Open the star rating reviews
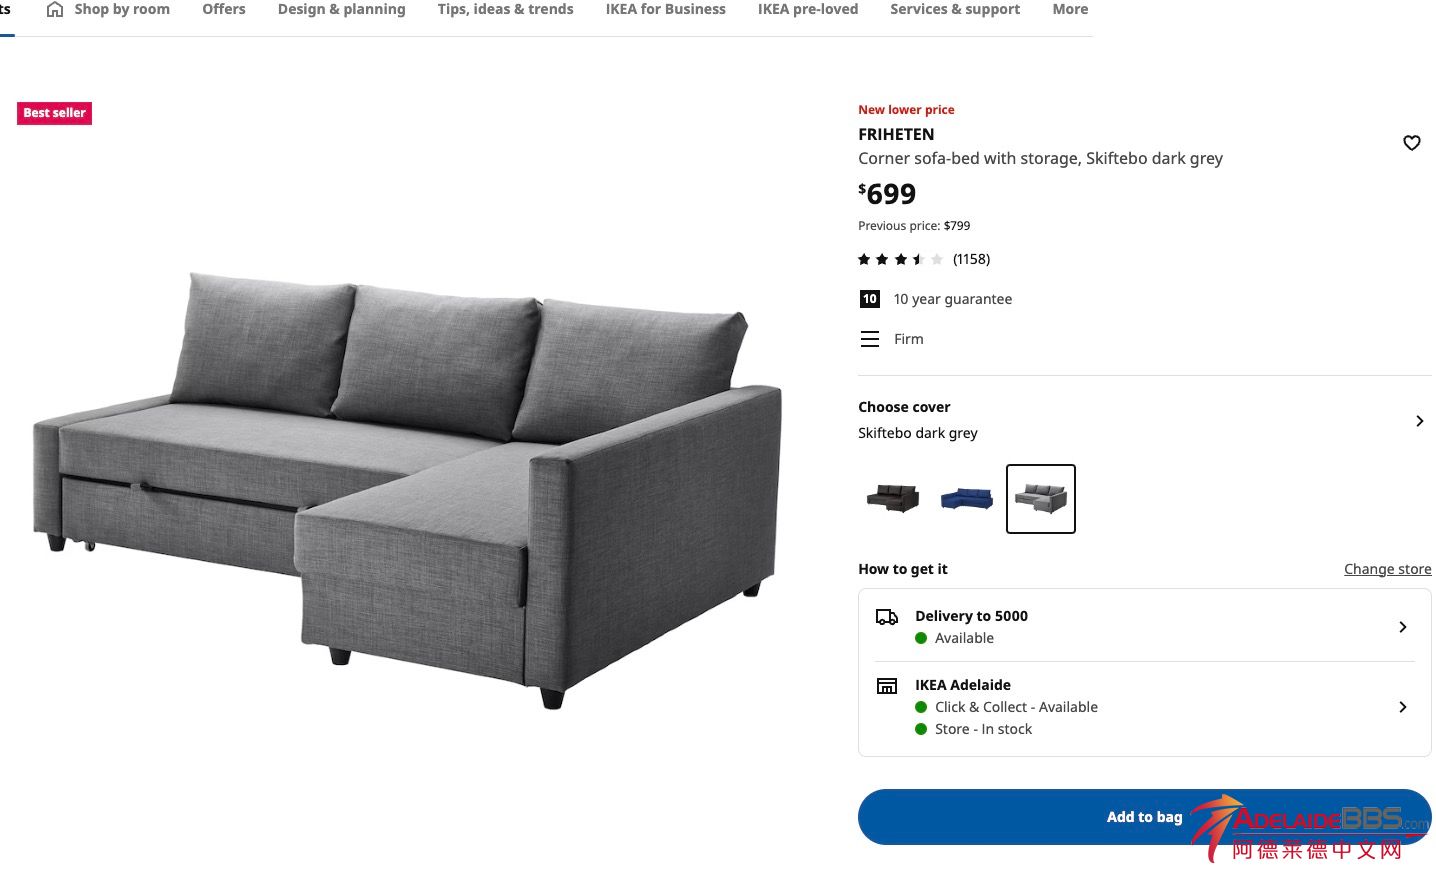Image resolution: width=1436 pixels, height=869 pixels. 923,259
